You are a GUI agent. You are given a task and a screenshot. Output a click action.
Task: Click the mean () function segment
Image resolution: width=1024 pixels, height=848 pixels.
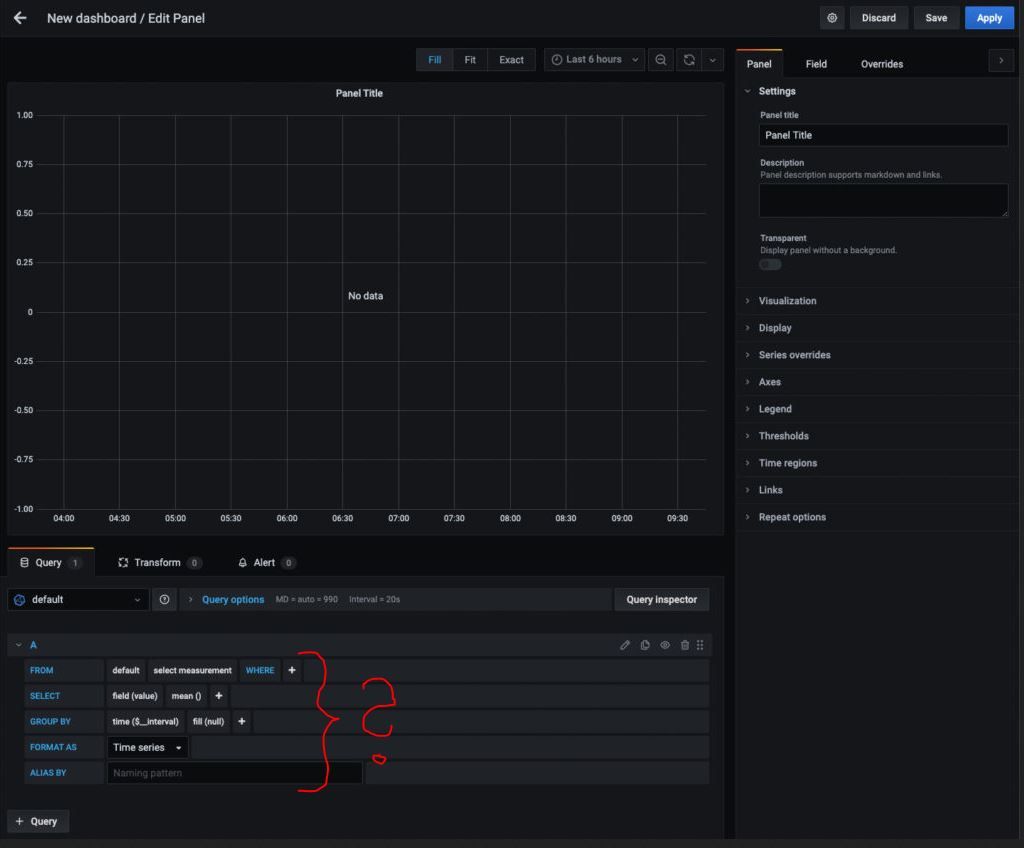tap(186, 696)
